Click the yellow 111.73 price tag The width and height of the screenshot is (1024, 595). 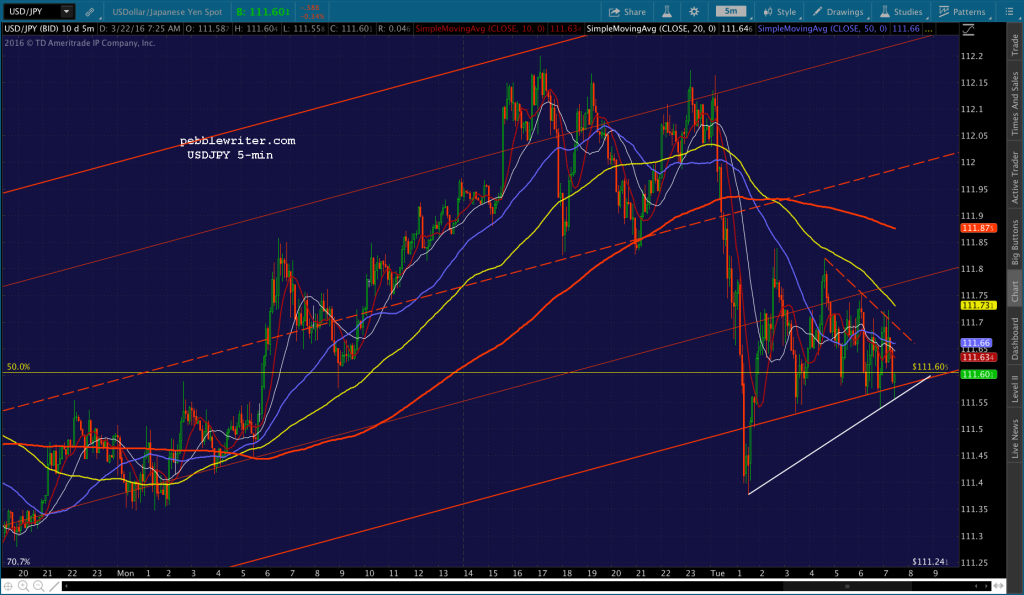pos(978,306)
